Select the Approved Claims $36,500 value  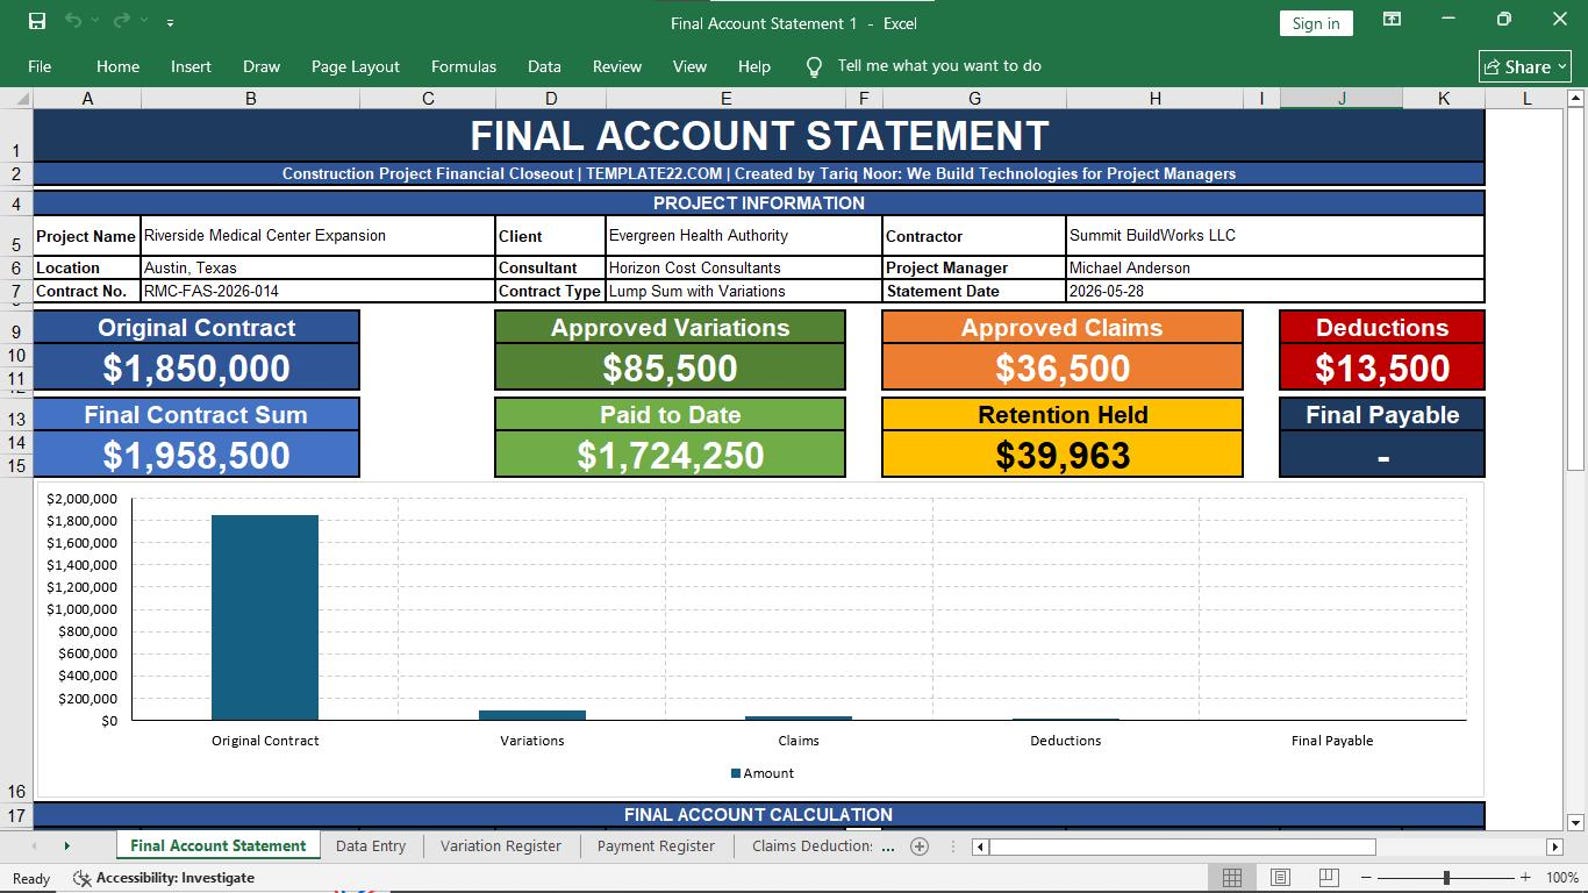pos(1062,368)
